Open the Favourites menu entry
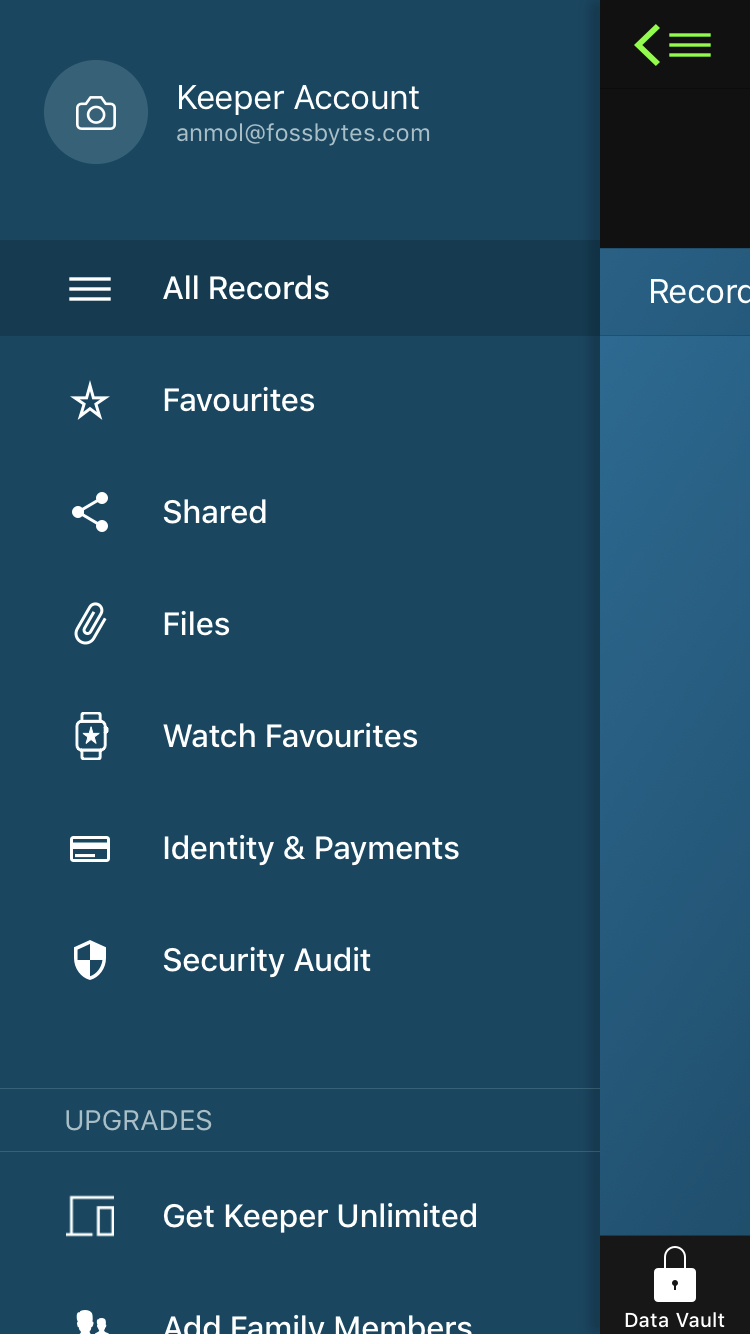750x1334 pixels. 239,400
